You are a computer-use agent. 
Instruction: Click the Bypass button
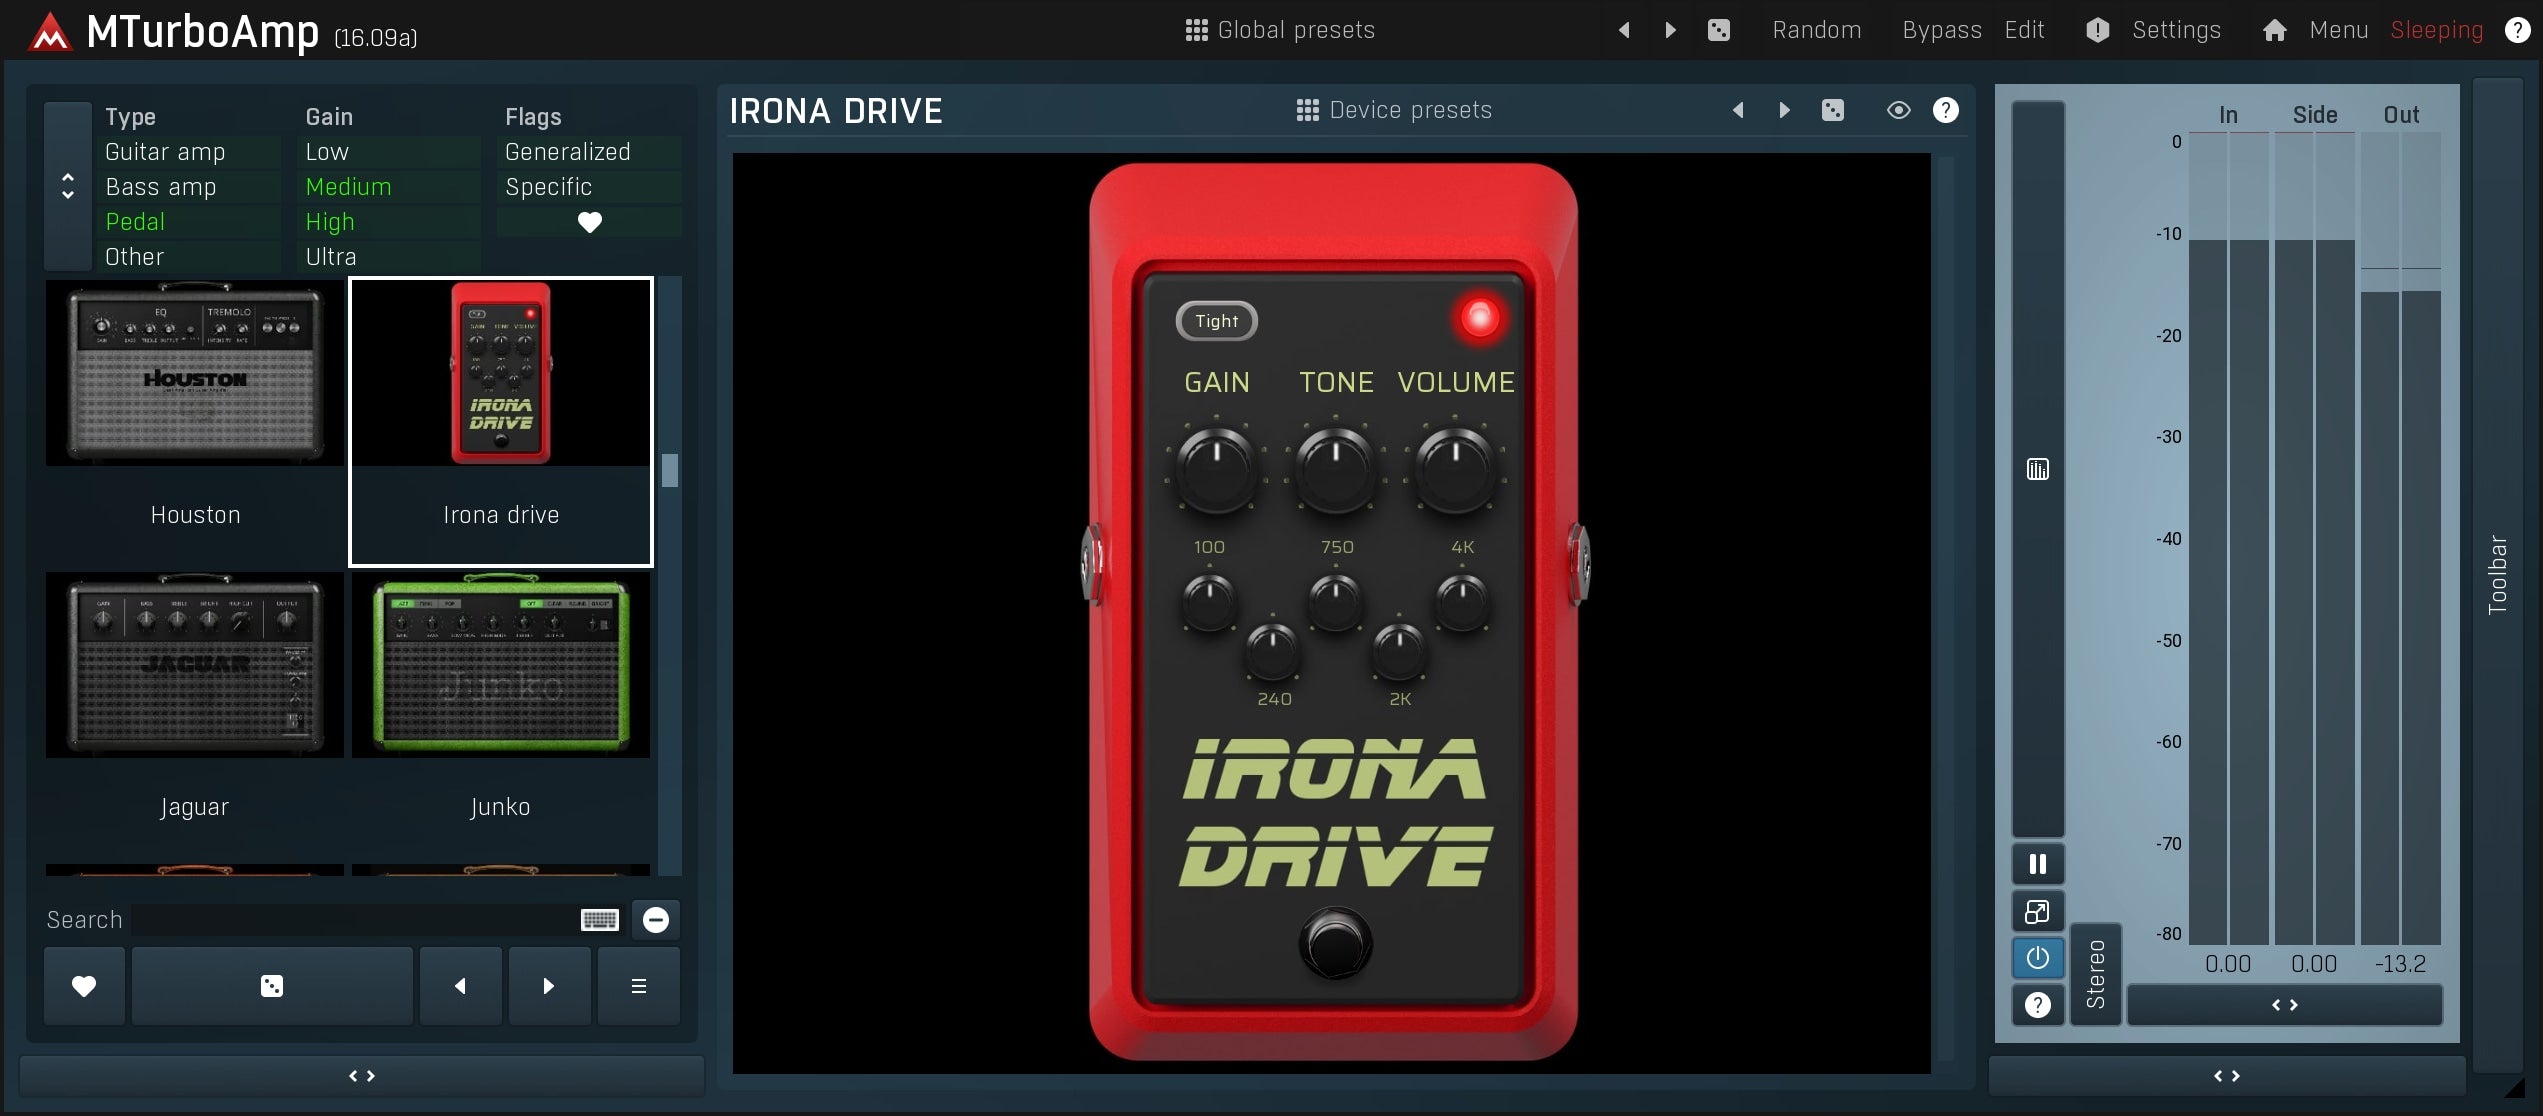click(x=1941, y=30)
